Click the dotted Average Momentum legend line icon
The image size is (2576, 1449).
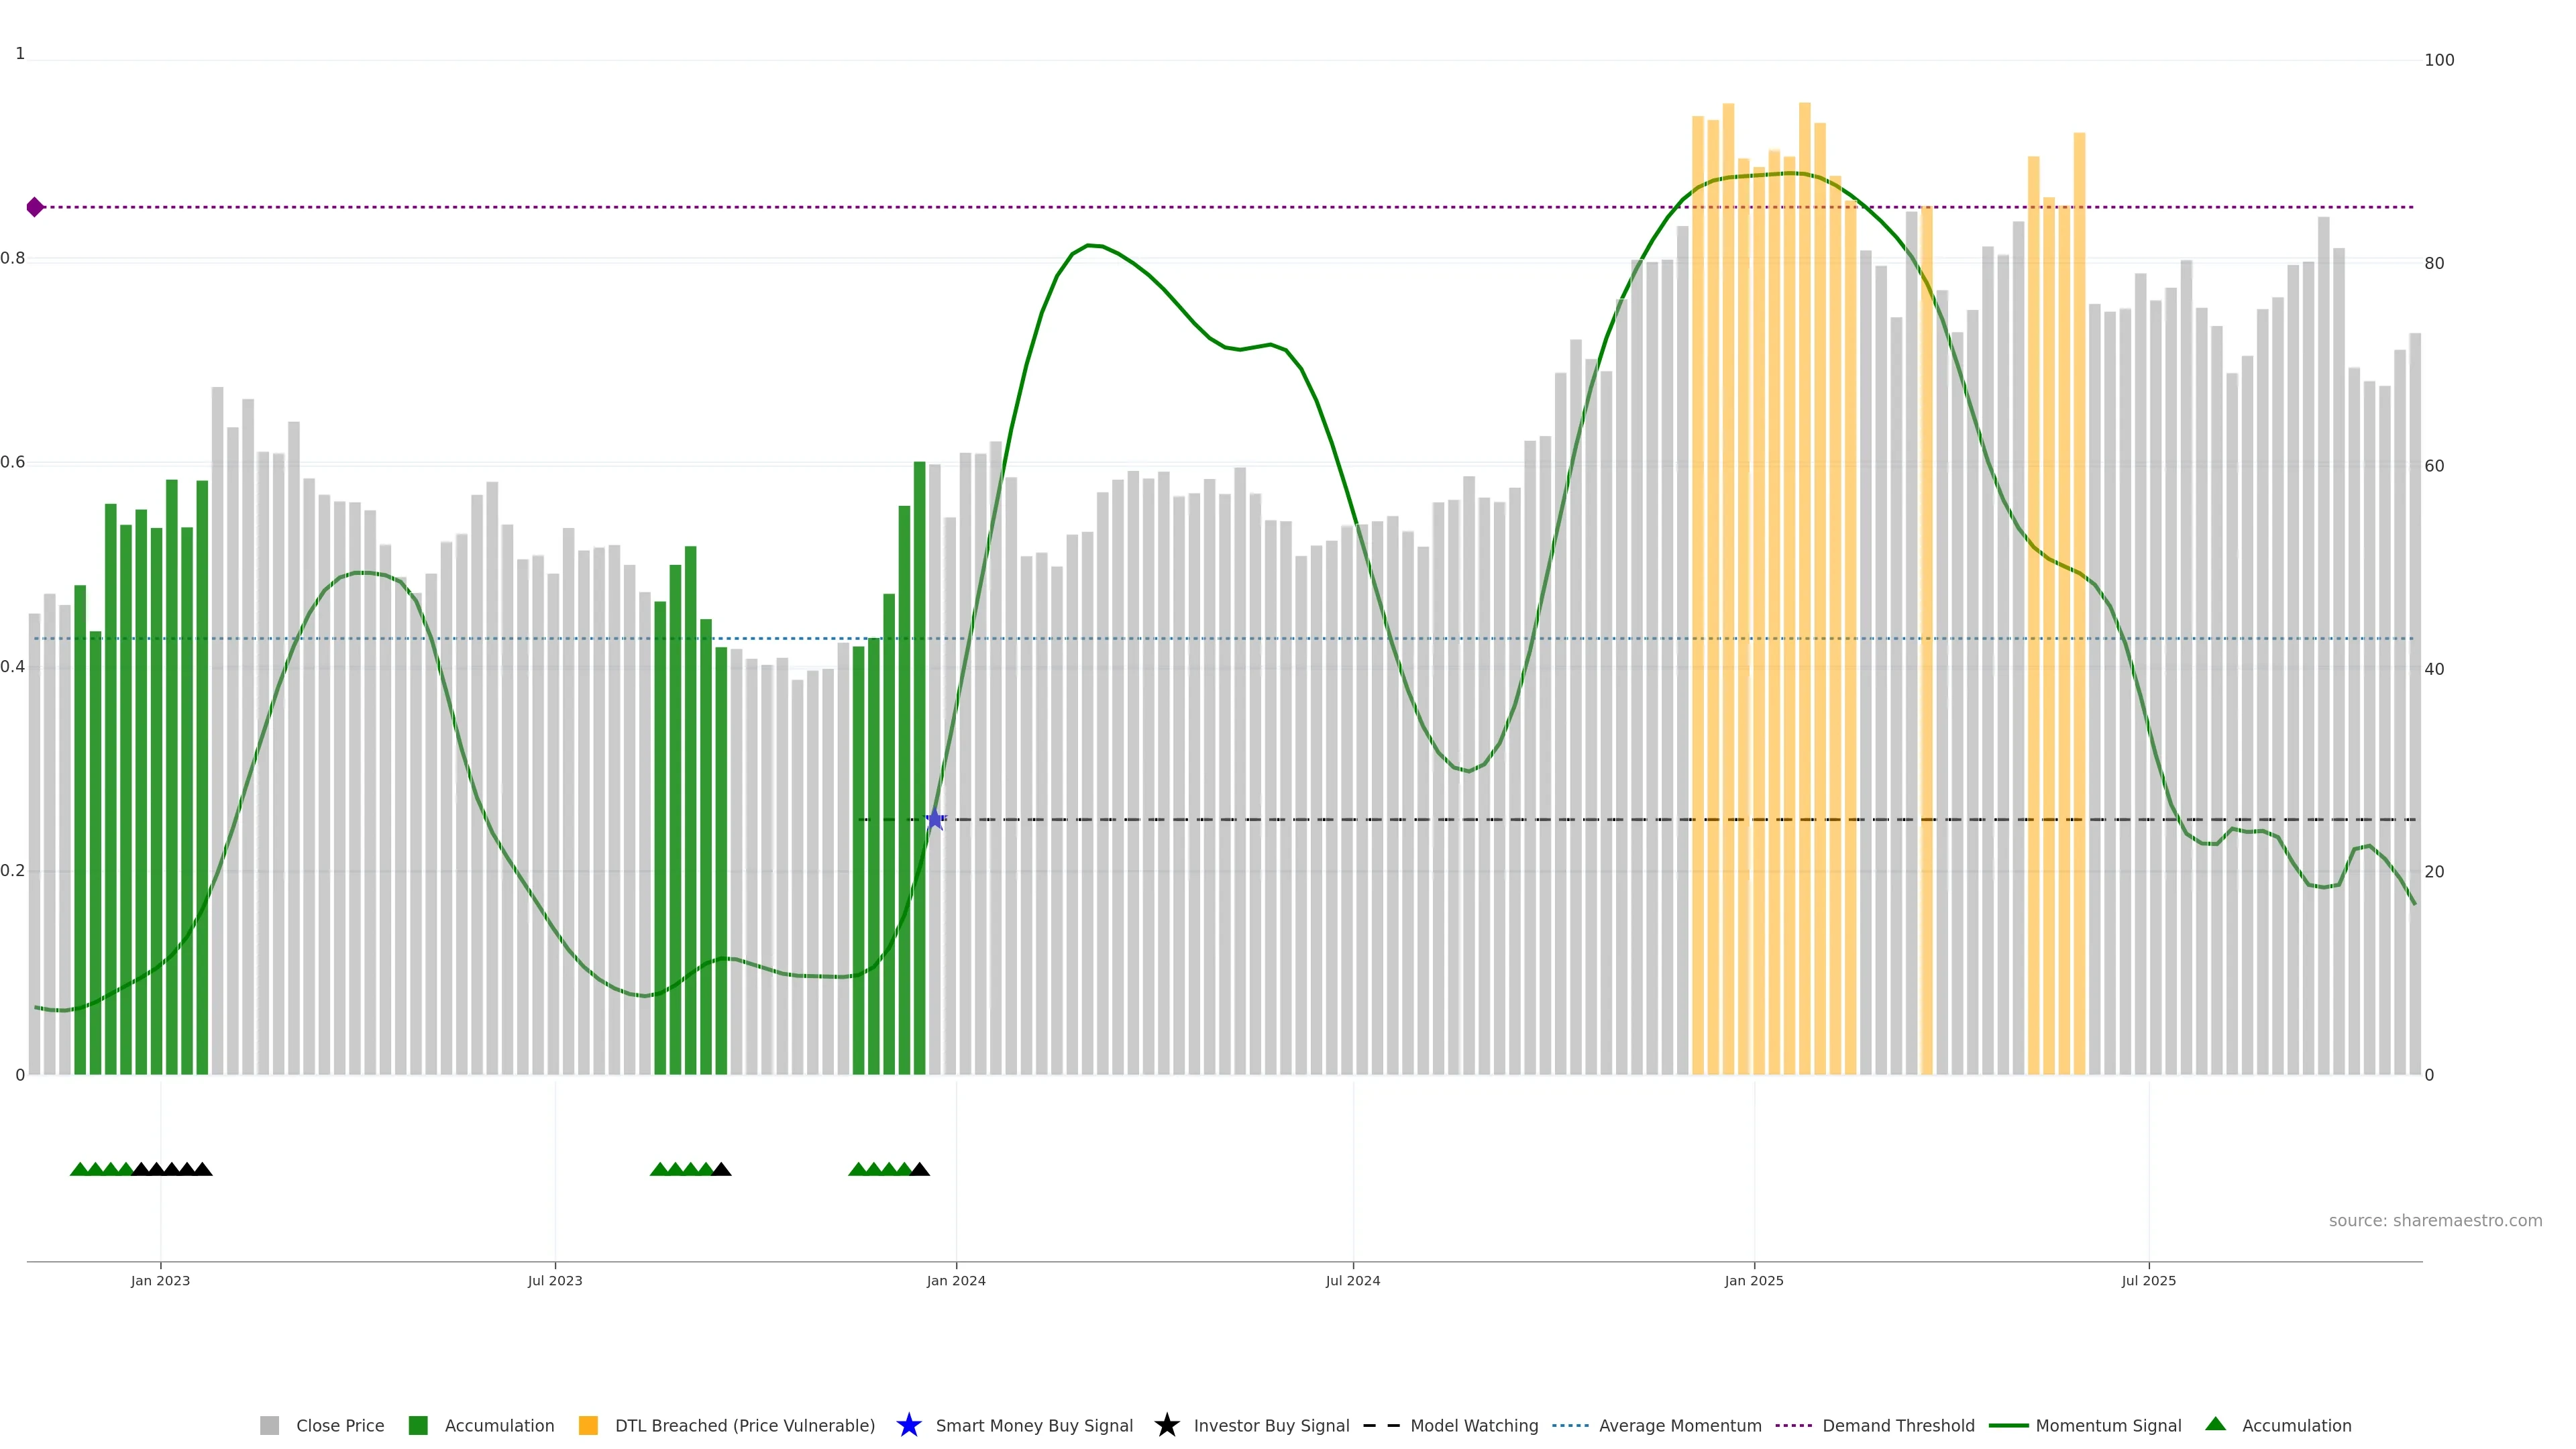[1570, 1425]
